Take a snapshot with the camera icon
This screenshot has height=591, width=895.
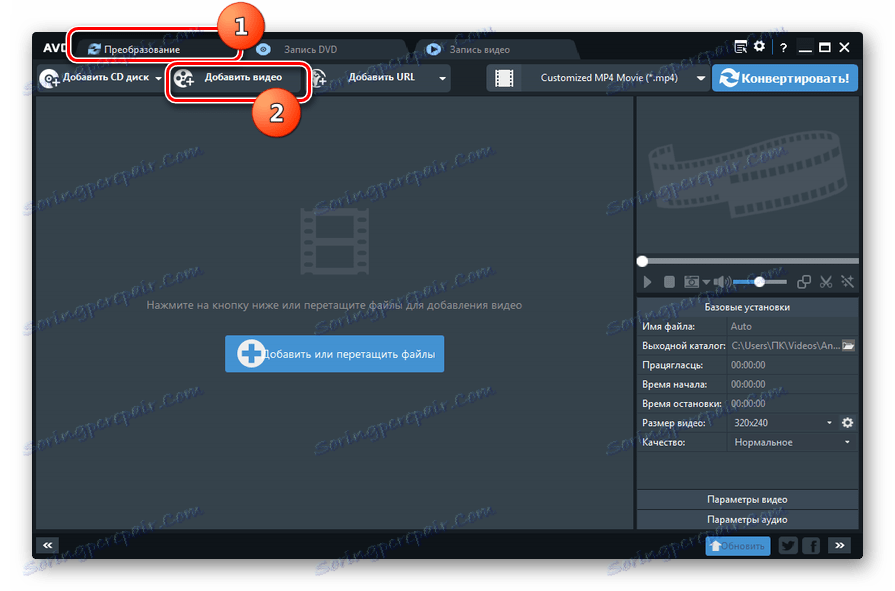pyautogui.click(x=691, y=282)
